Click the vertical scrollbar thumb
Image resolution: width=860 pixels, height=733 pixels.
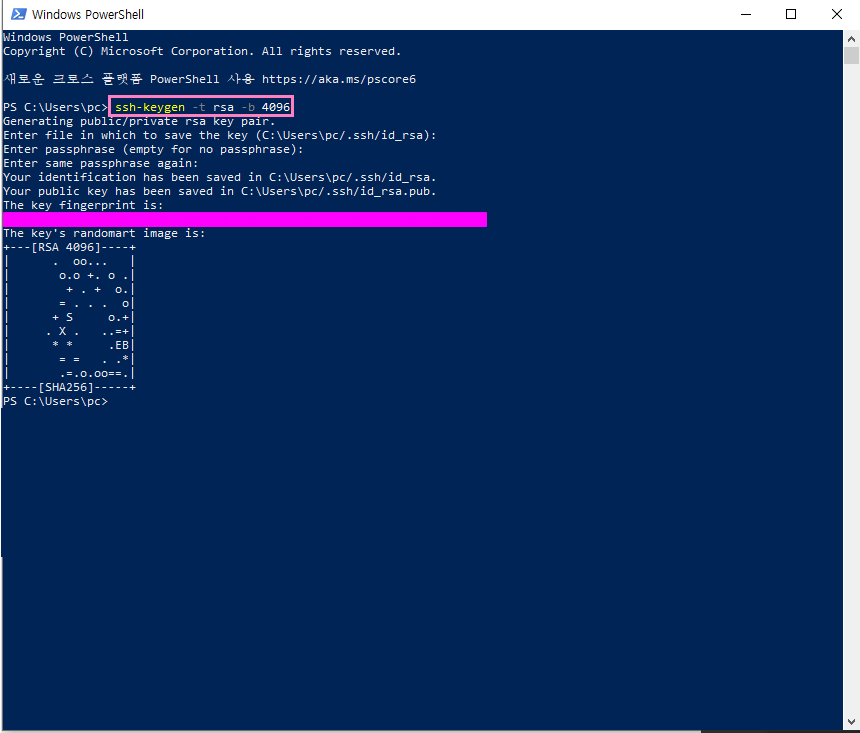851,56
